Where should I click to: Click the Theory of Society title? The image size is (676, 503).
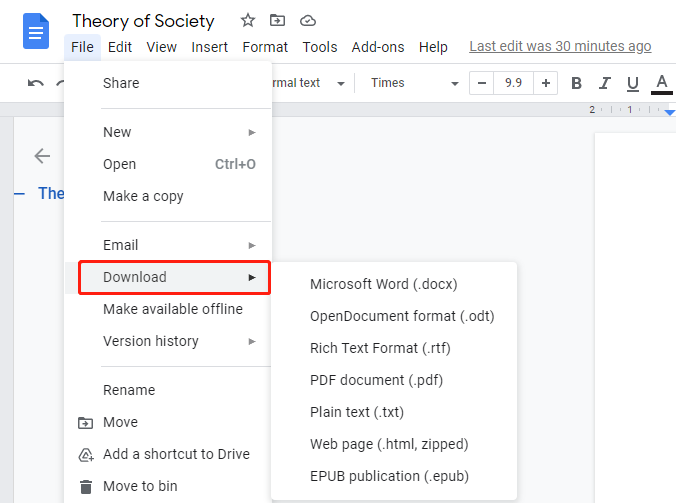tap(143, 21)
